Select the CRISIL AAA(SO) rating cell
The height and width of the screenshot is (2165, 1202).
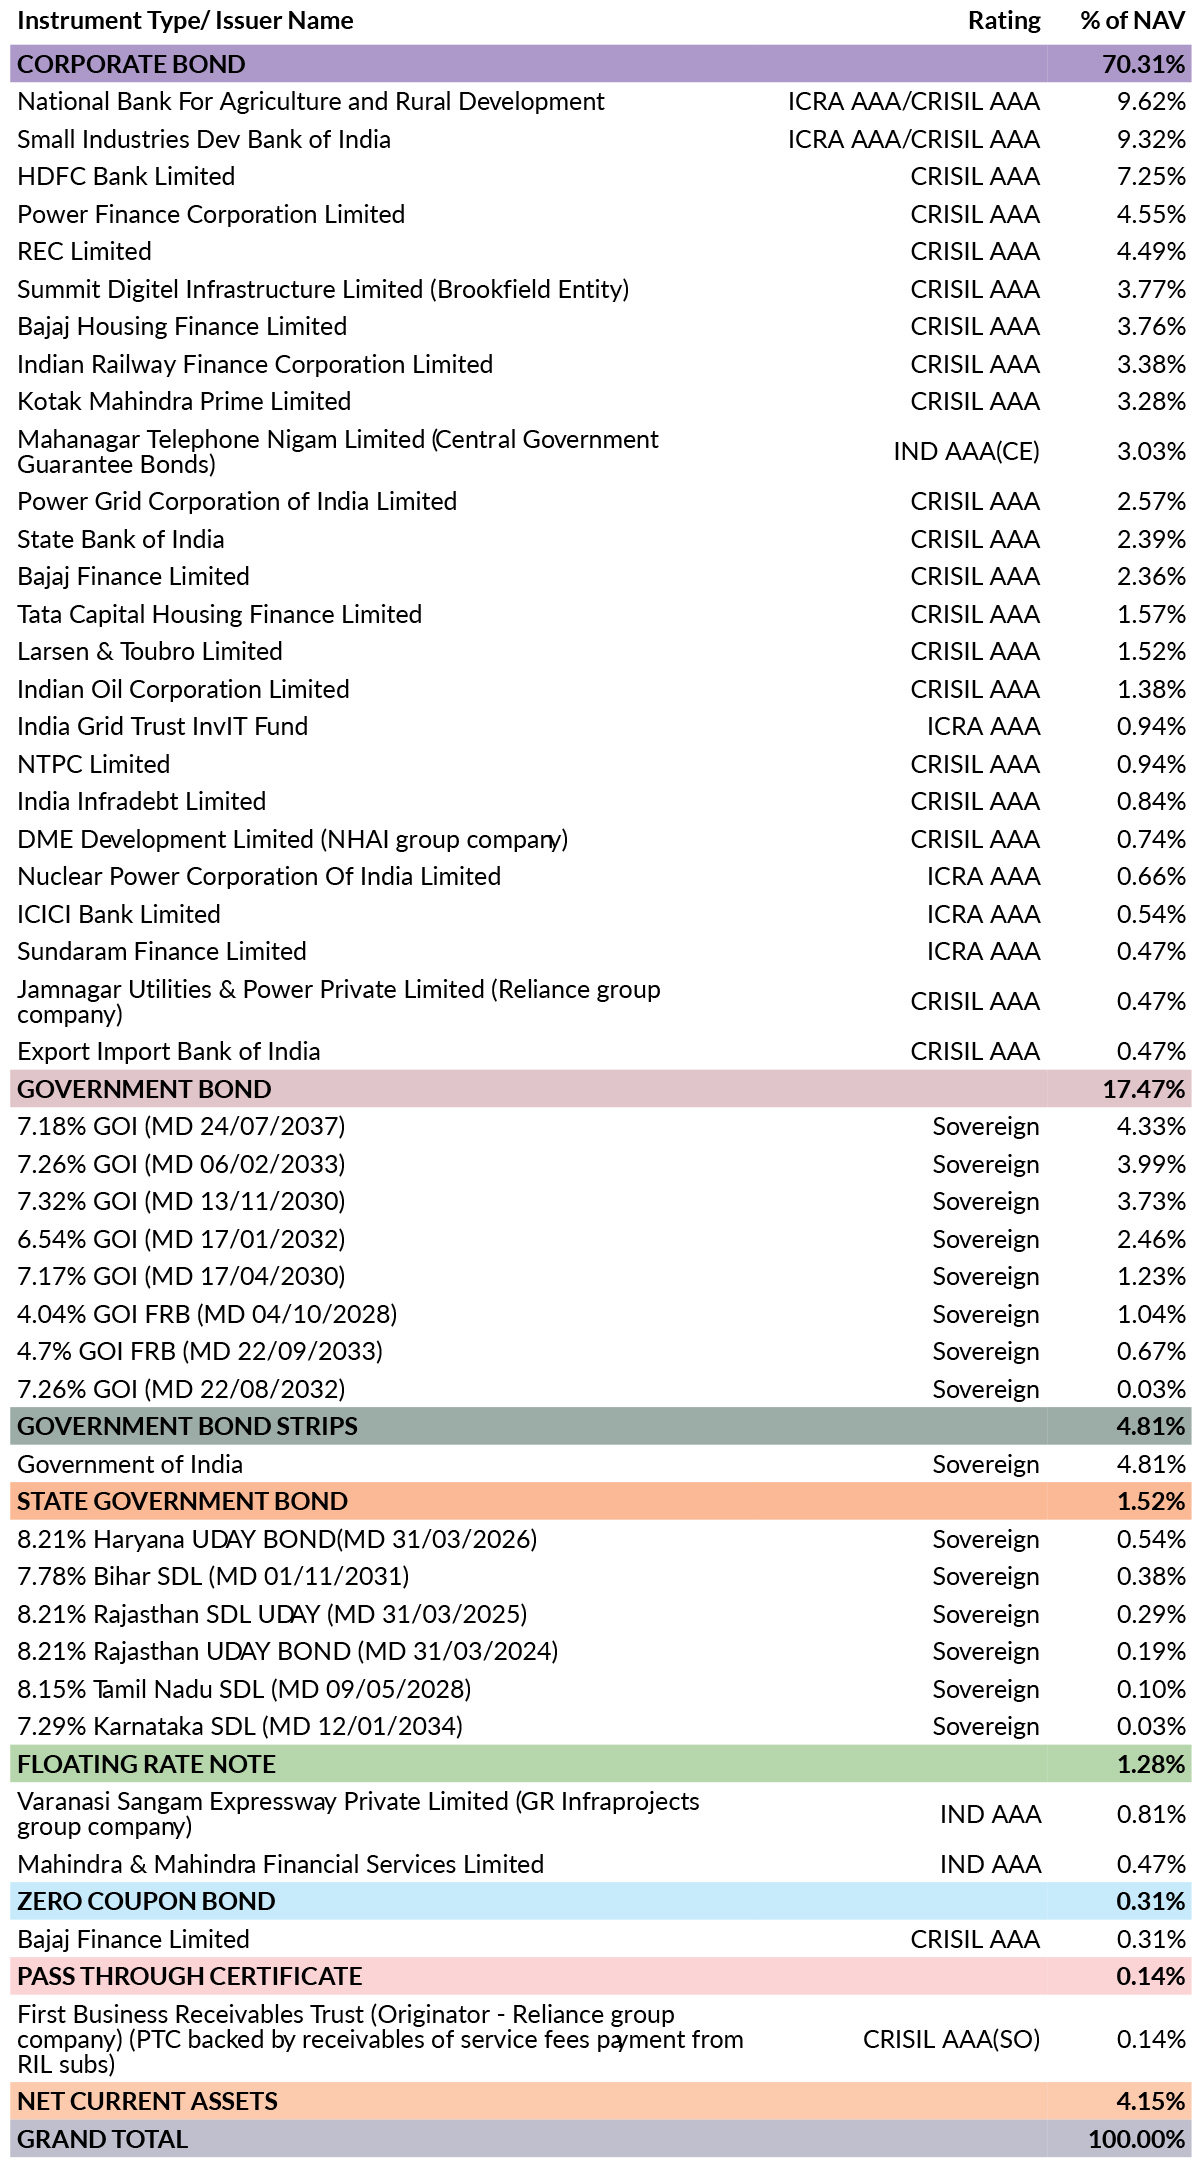pyautogui.click(x=952, y=2039)
